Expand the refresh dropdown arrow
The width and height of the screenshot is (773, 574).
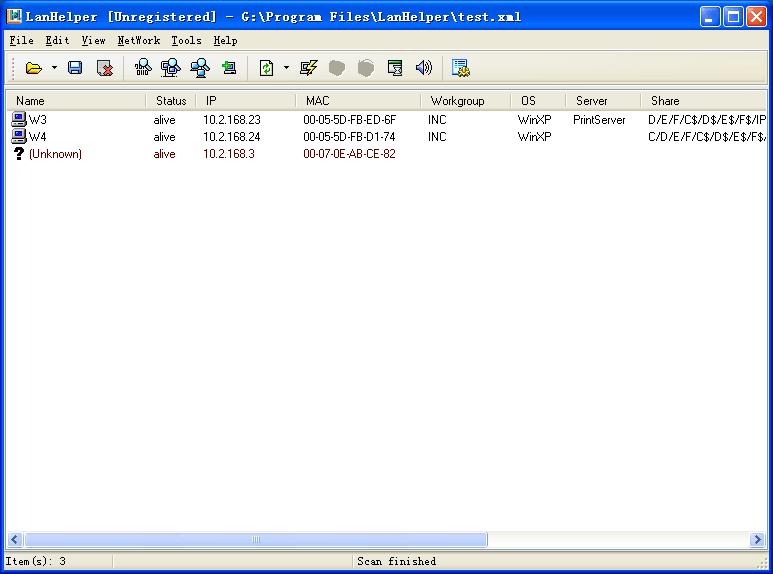click(286, 68)
